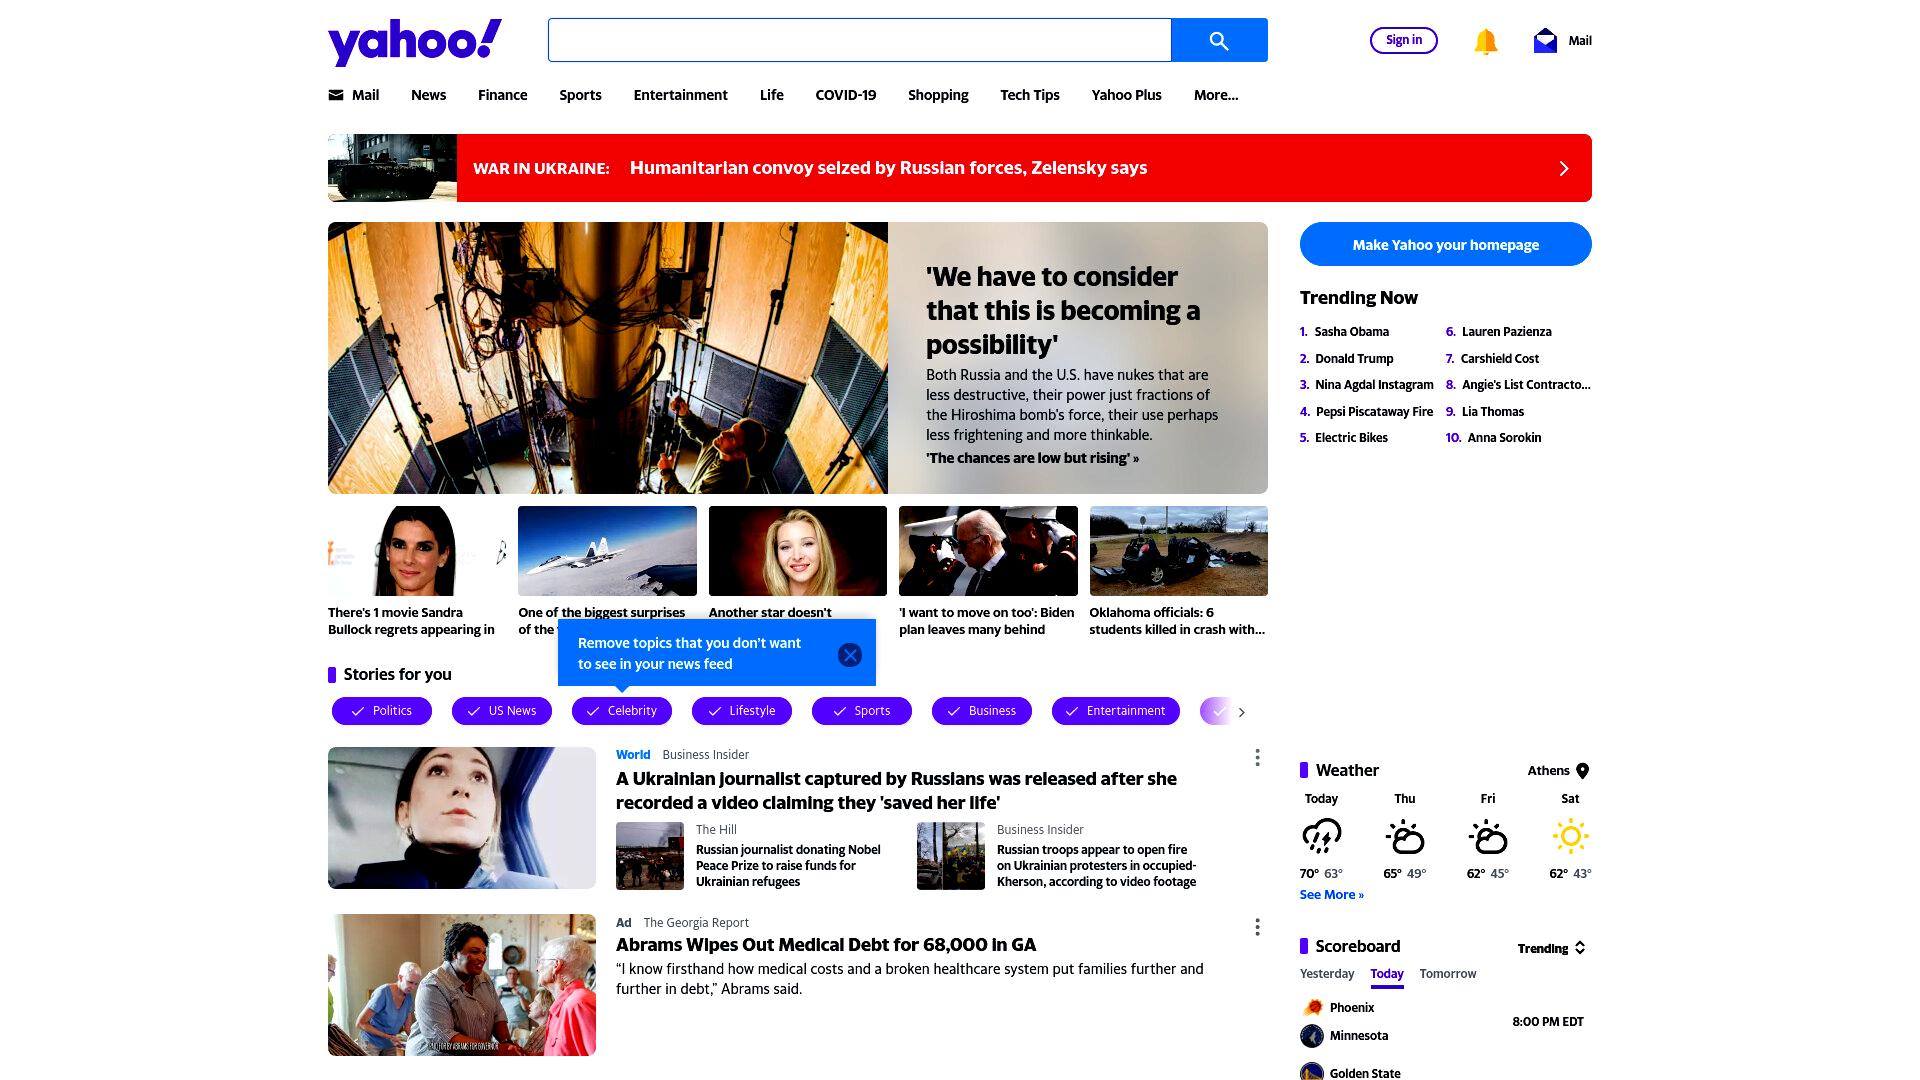Viewport: 1920px width, 1080px height.
Task: Click the Sign in button
Action: 1404,40
